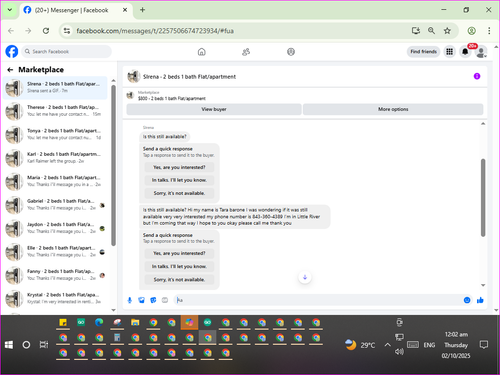This screenshot has width=500, height=375.
Task: Open the Friends icon in Facebook header
Action: [246, 52]
